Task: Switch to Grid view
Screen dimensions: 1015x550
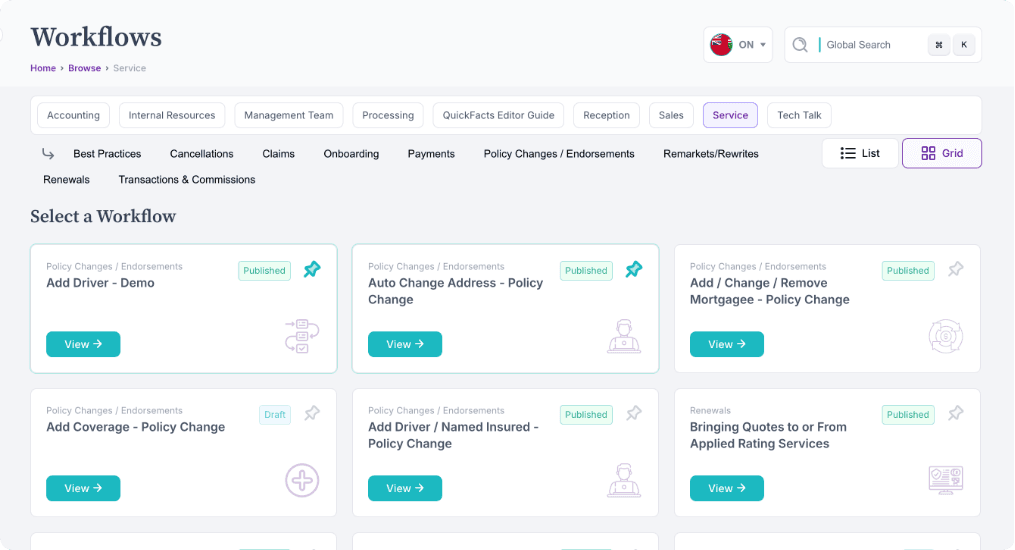Action: pos(942,153)
